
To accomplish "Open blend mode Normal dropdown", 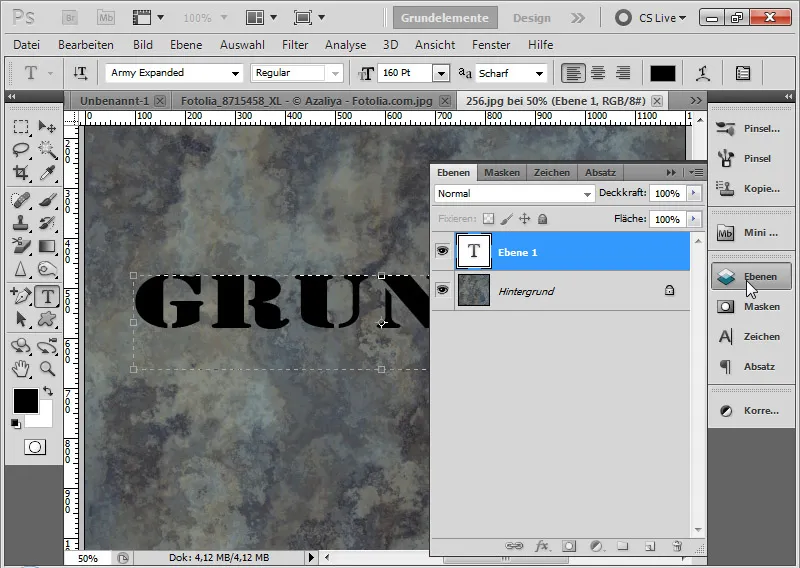I will (x=515, y=194).
